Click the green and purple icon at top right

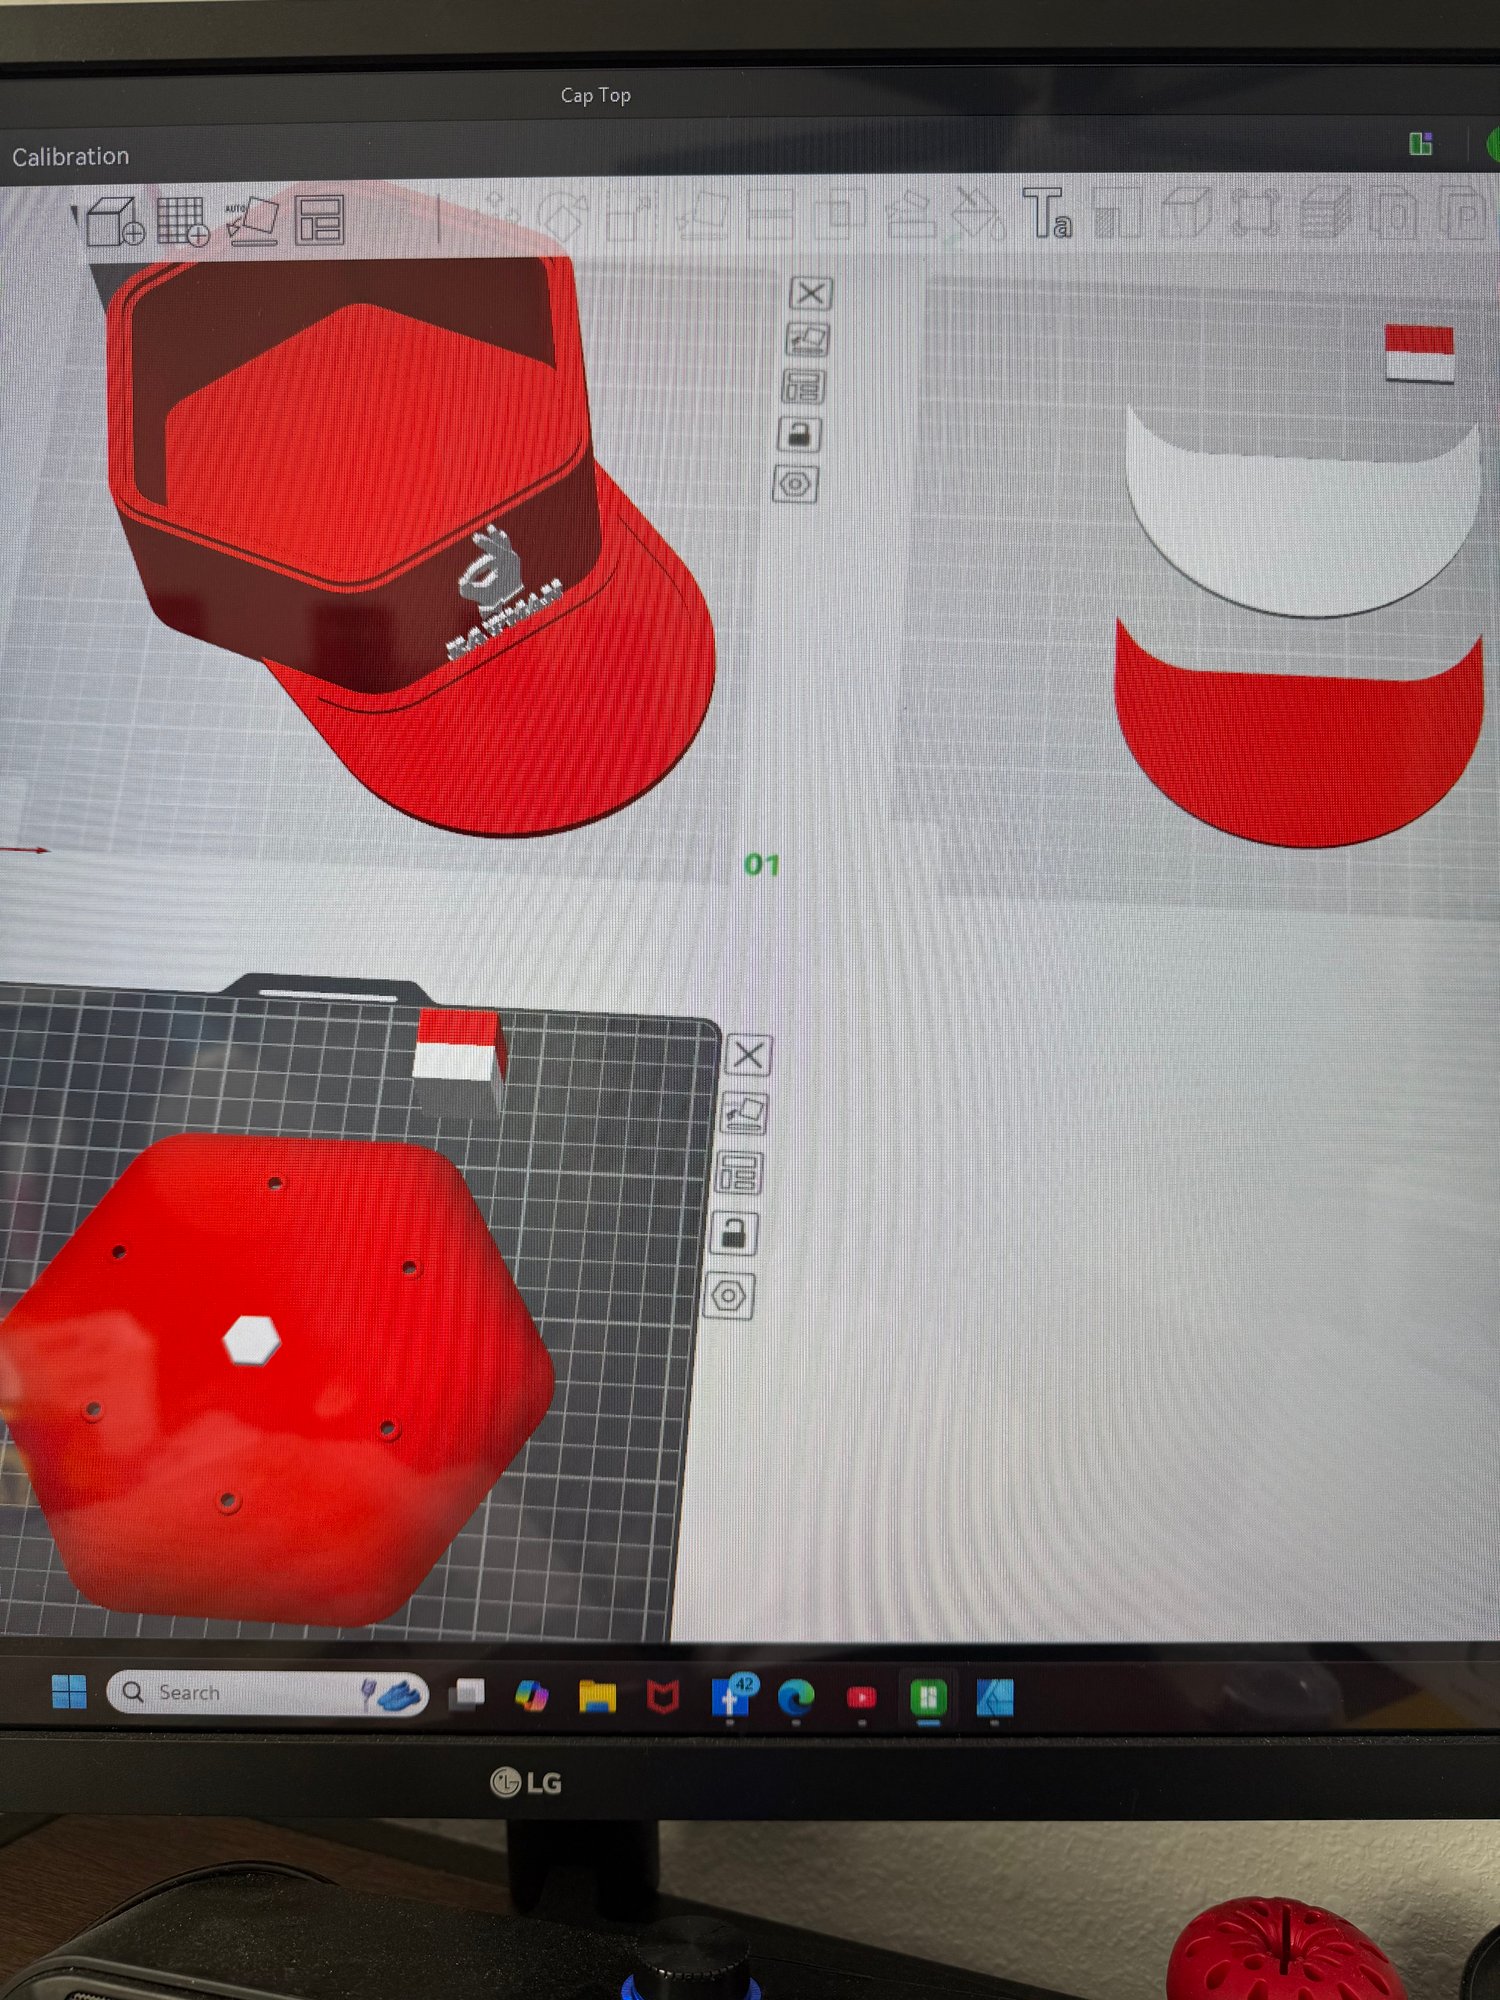1420,144
